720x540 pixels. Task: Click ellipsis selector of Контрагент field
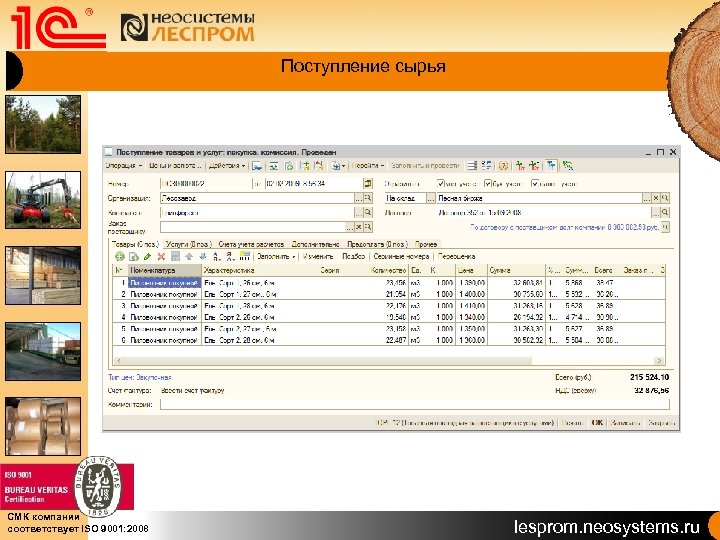pos(359,213)
